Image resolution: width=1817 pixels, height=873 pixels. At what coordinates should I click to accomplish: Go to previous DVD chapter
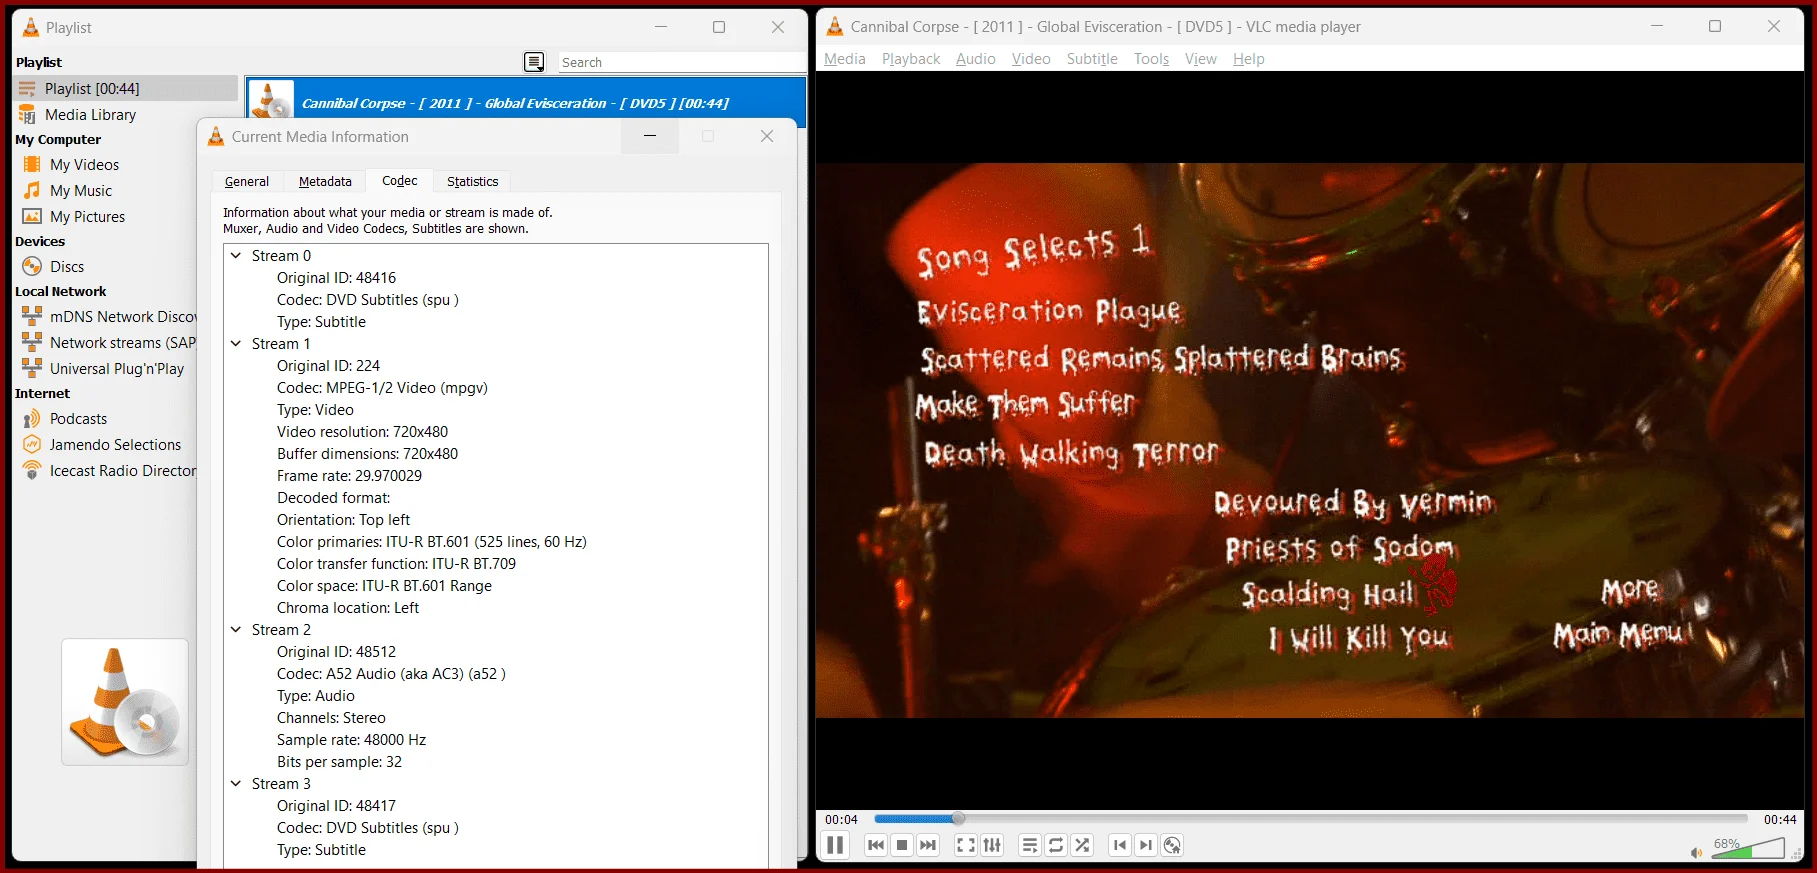[x=1120, y=845]
